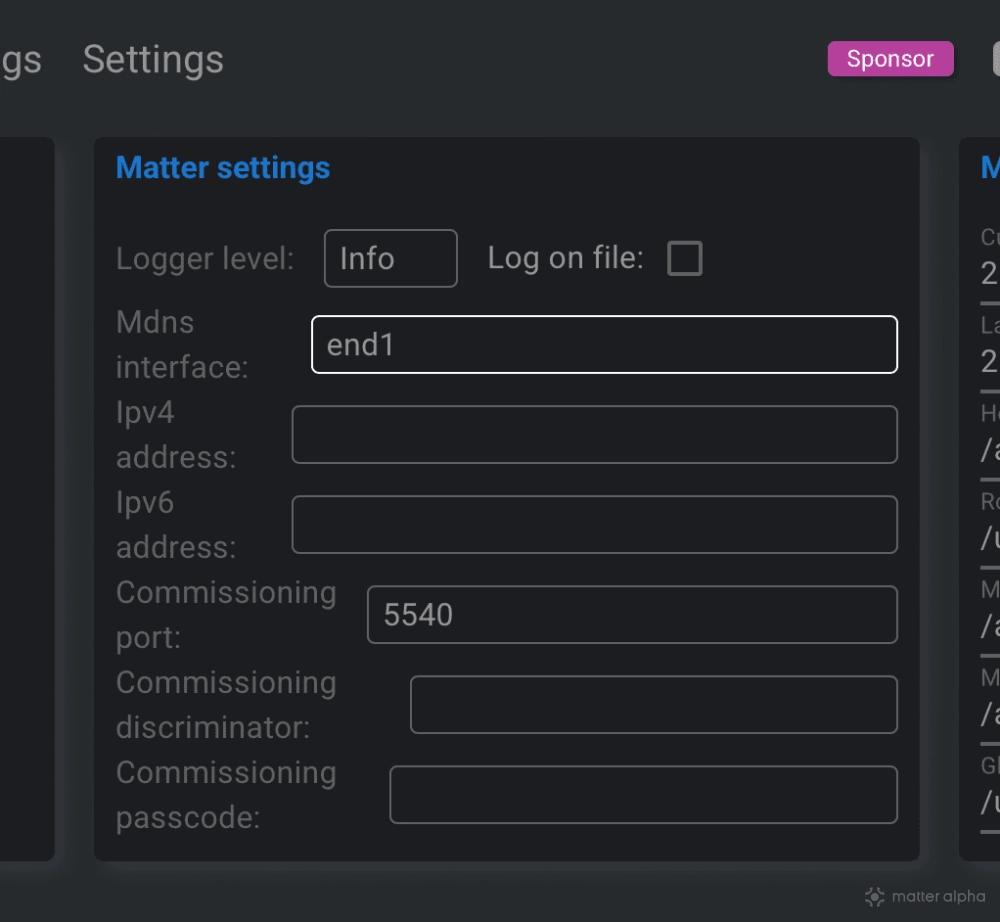
Task: Click the Mdns interface field containing end1
Action: tap(604, 344)
